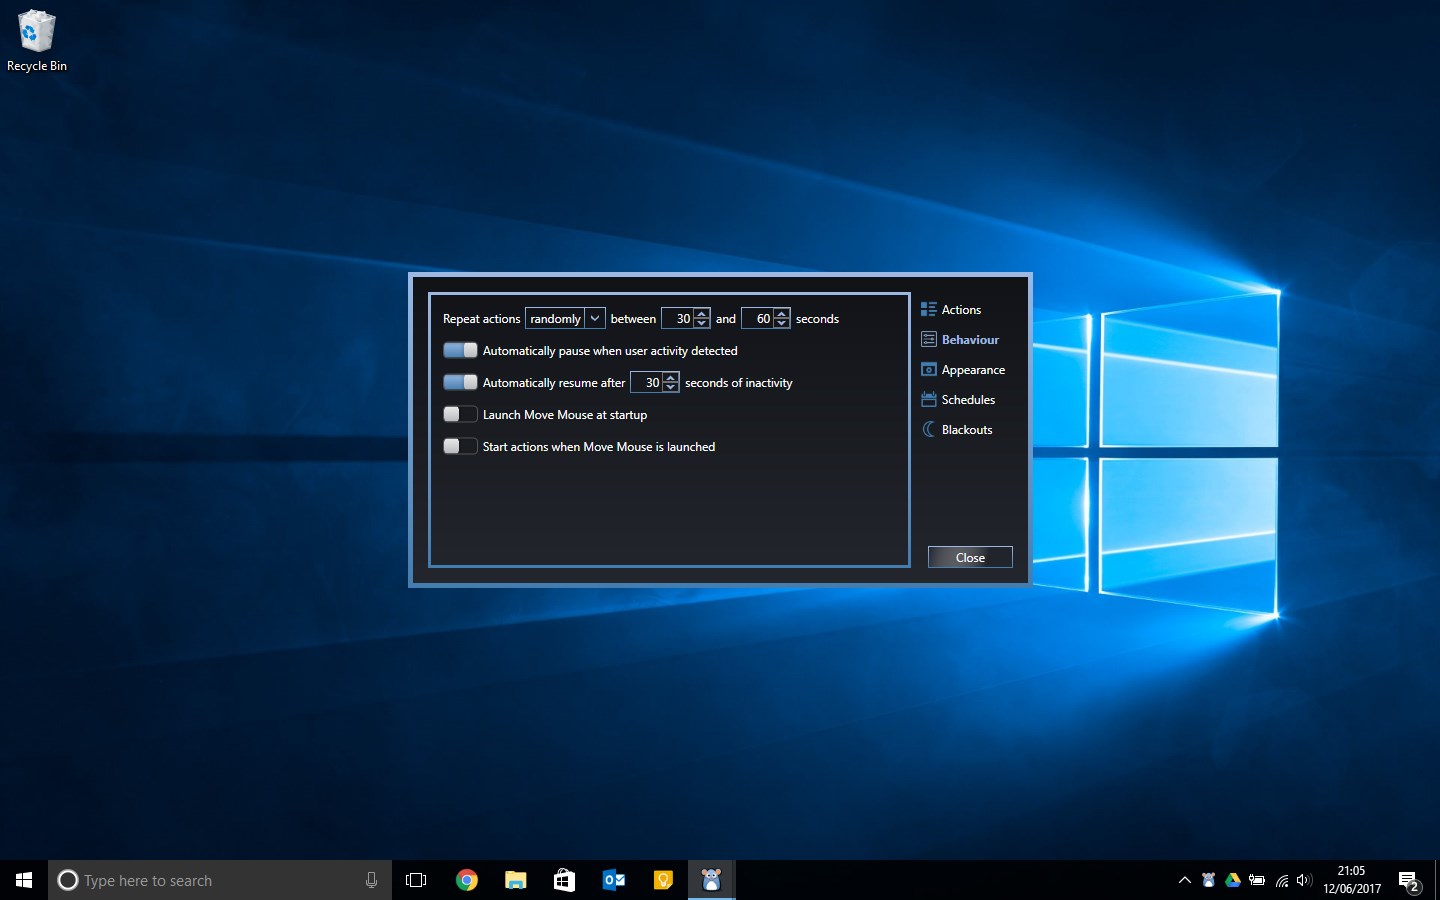The width and height of the screenshot is (1440, 900).
Task: Open the Start menu
Action: (x=22, y=880)
